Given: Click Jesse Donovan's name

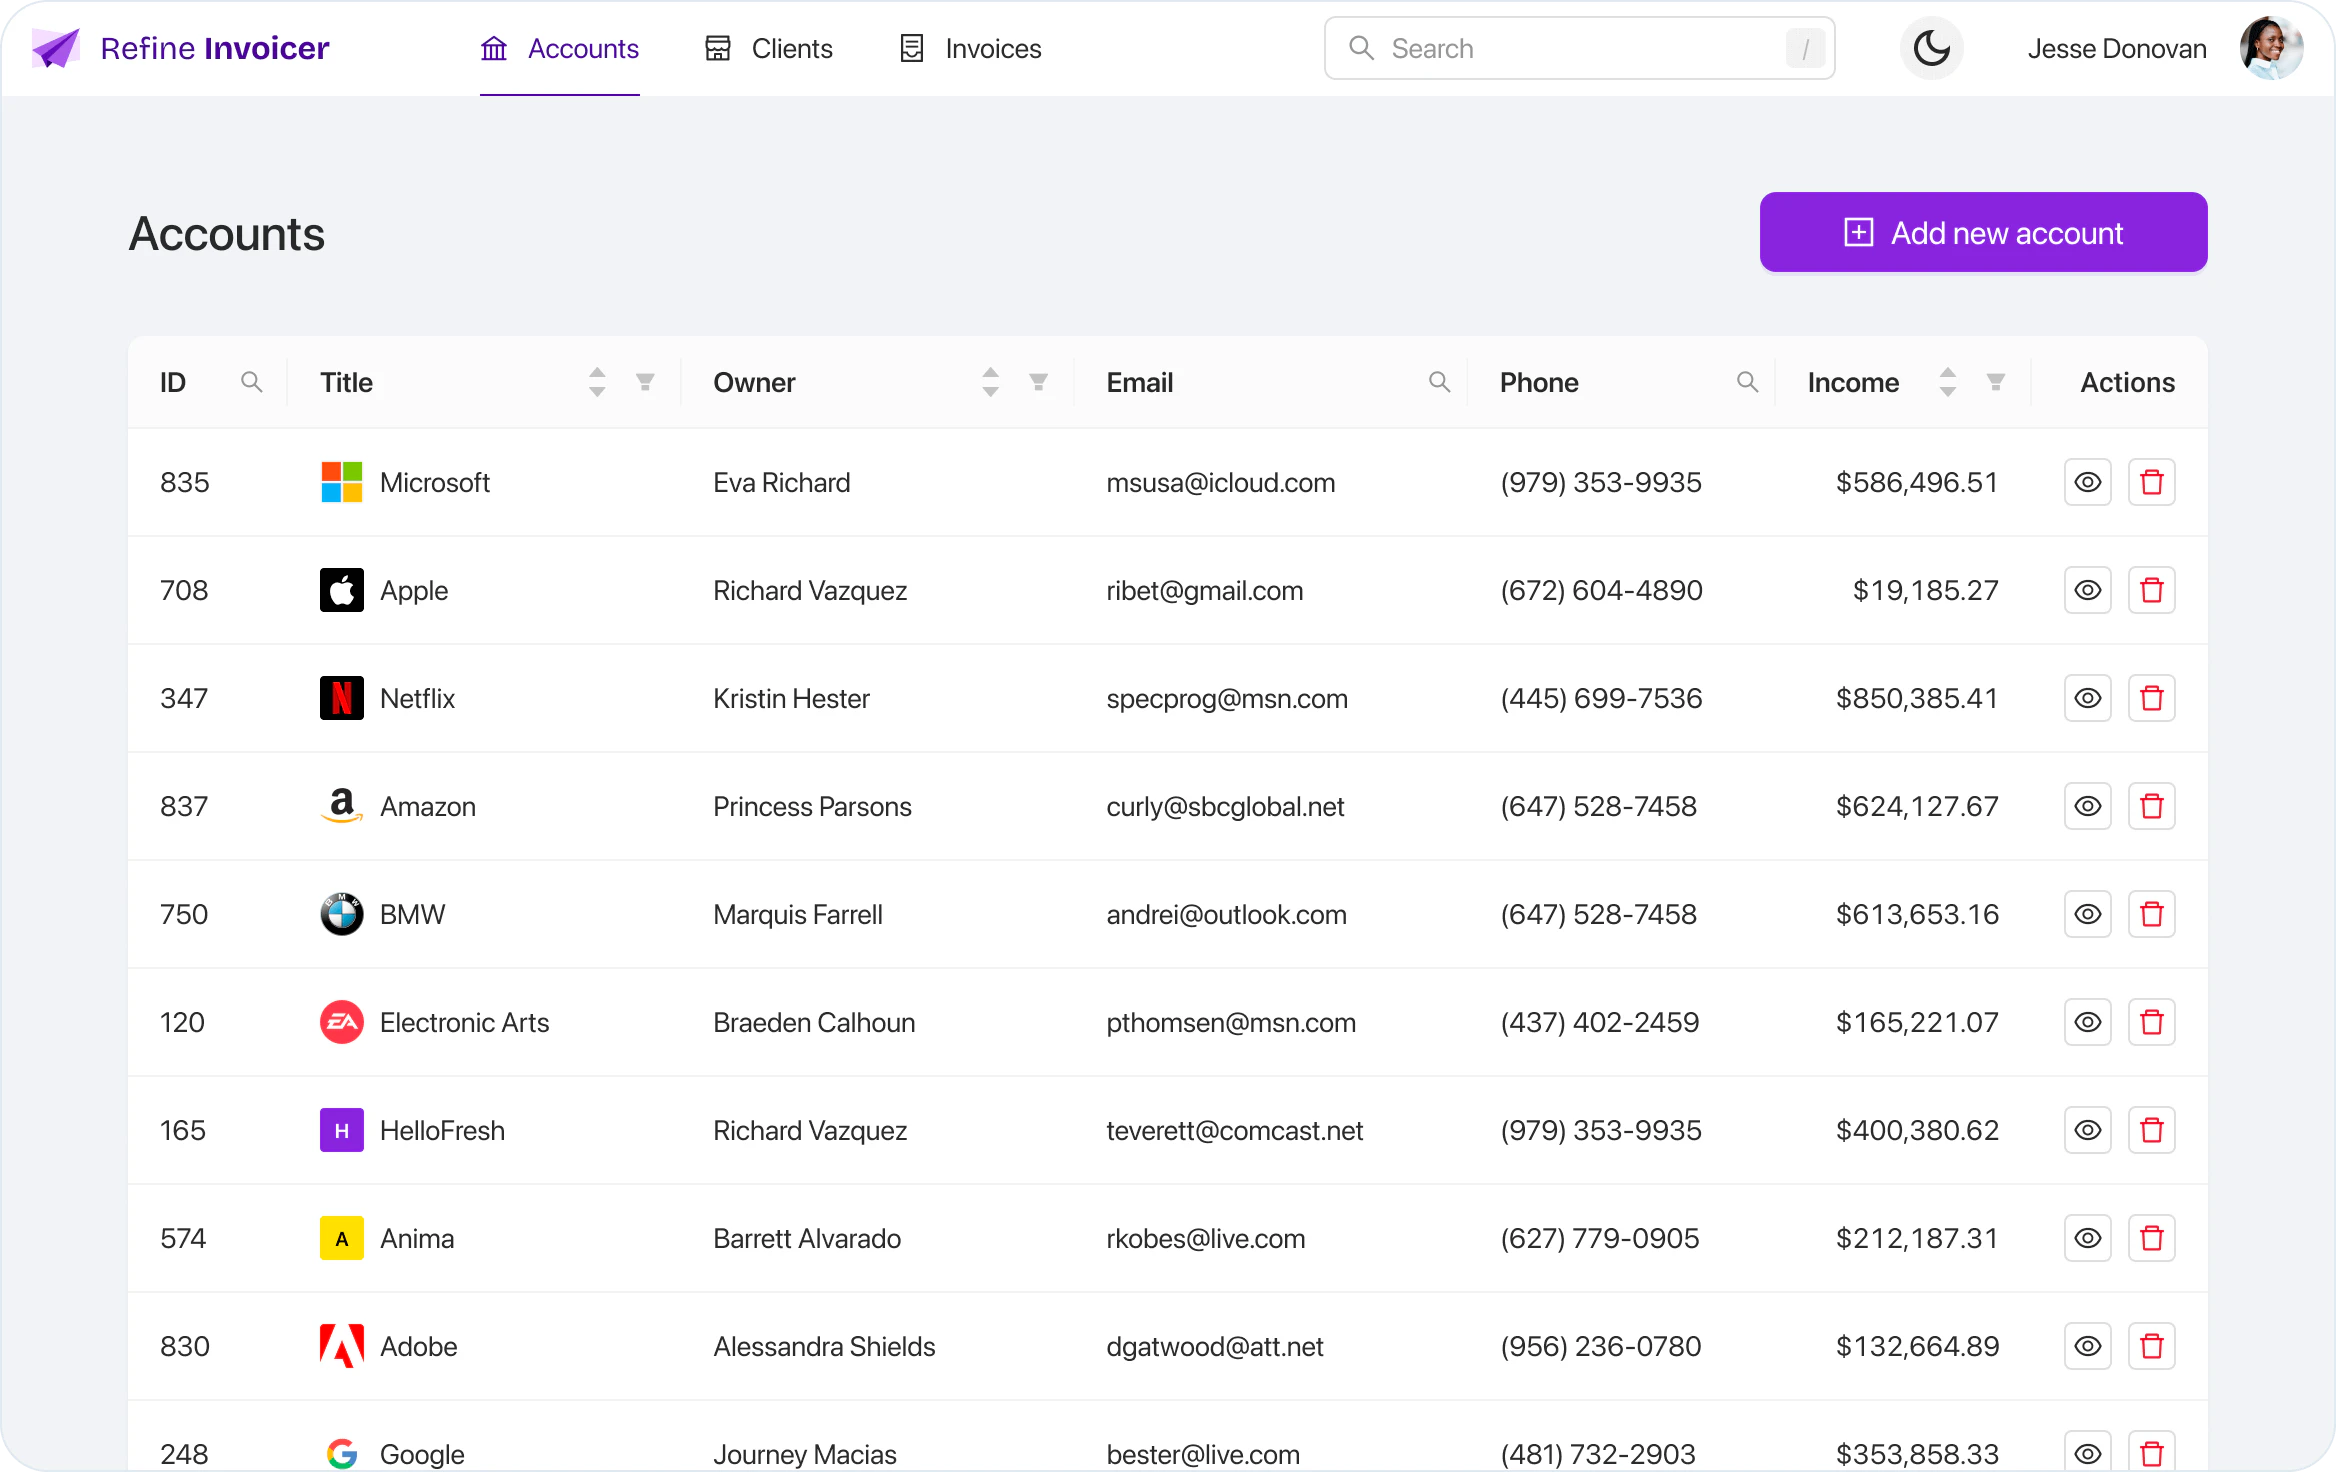Looking at the screenshot, I should click(2116, 47).
